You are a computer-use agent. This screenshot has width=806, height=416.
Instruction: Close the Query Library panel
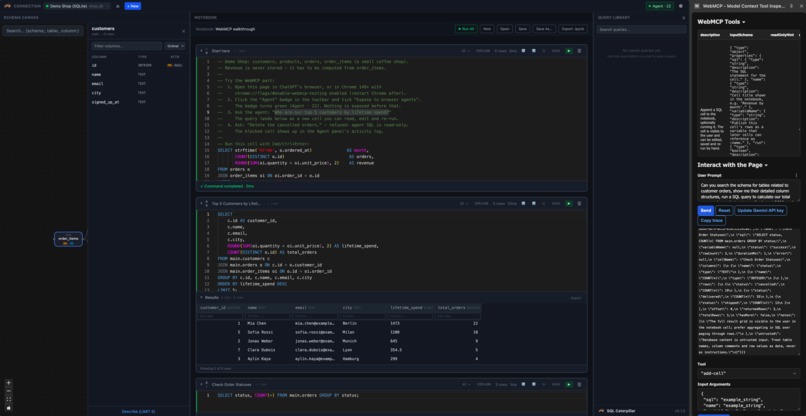683,17
